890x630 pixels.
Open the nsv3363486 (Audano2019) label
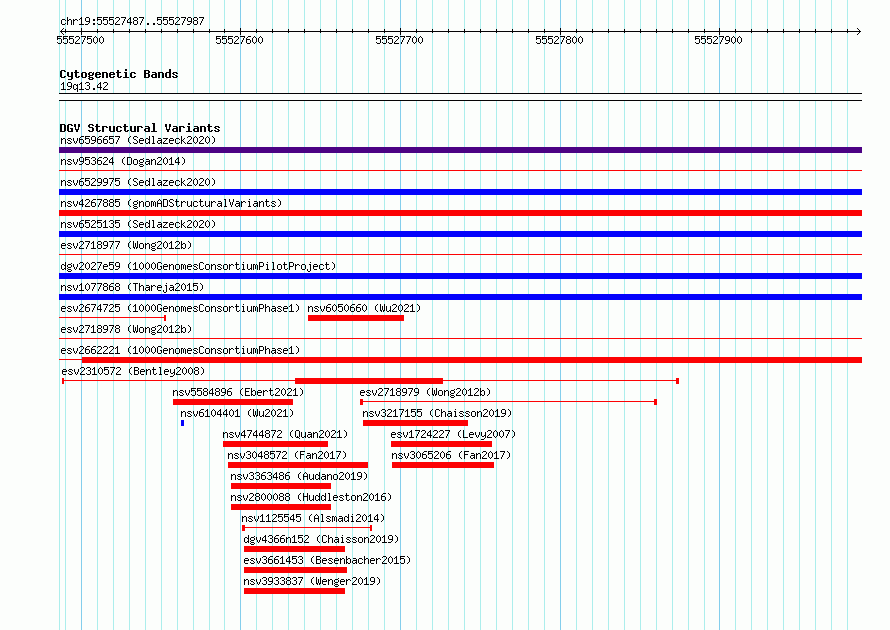[x=299, y=476]
